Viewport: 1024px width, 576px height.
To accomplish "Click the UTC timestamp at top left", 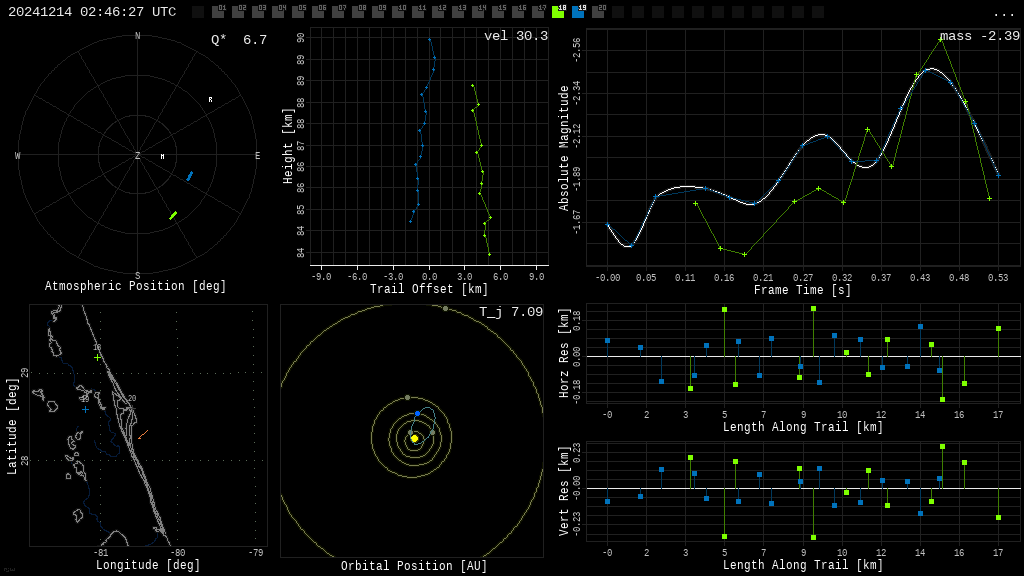I will click(92, 12).
